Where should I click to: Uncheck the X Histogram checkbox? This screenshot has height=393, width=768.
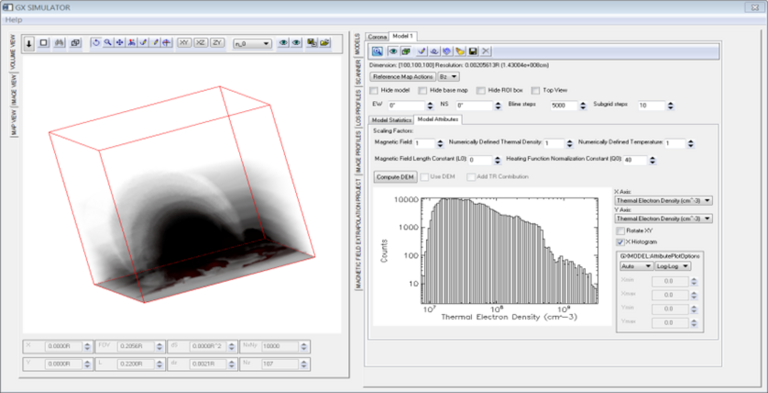coord(621,242)
